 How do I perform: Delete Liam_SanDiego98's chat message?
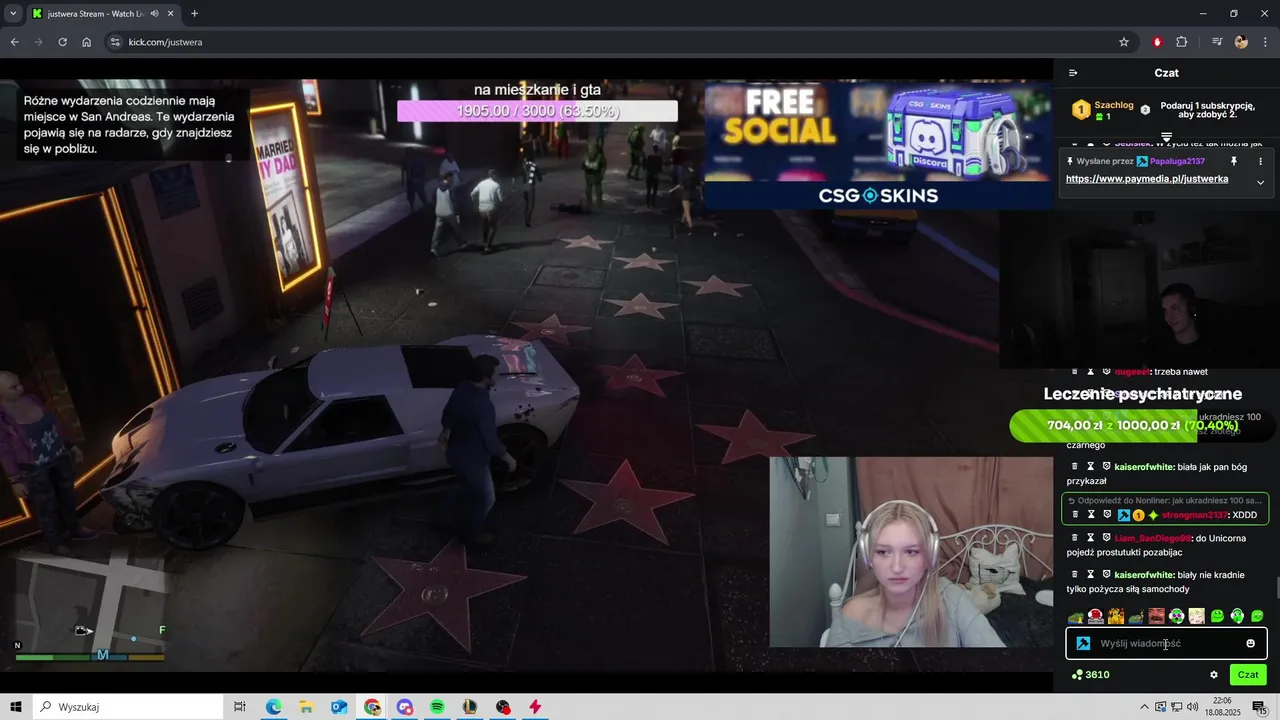pyautogui.click(x=1075, y=538)
